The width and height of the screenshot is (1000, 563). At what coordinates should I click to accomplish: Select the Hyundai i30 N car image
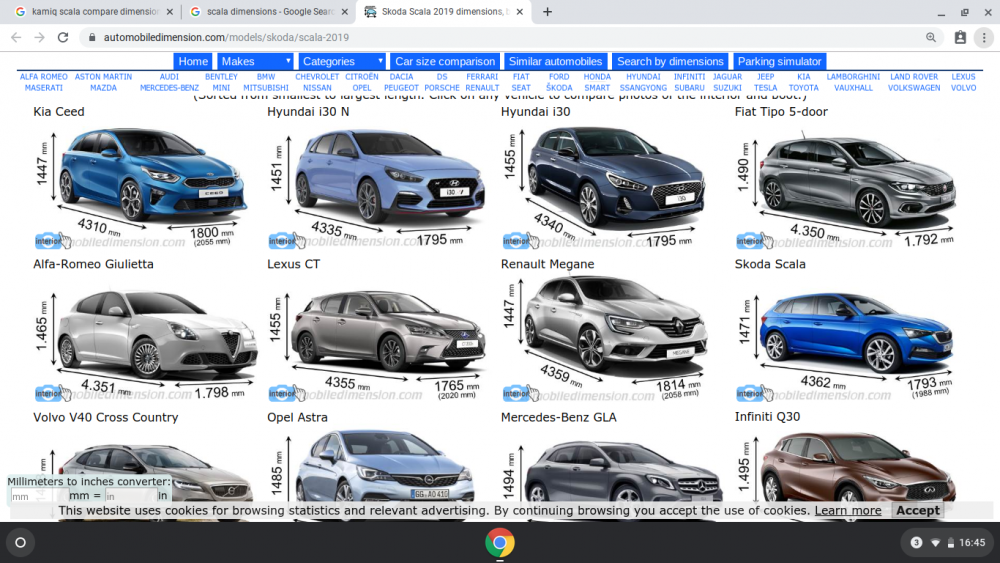click(x=389, y=175)
